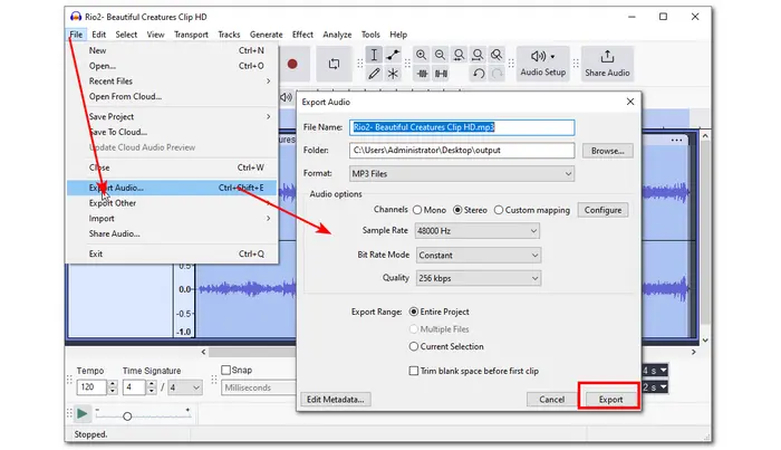781x450 pixels.
Task: Click the Tempo 120 value field
Action: click(92, 387)
